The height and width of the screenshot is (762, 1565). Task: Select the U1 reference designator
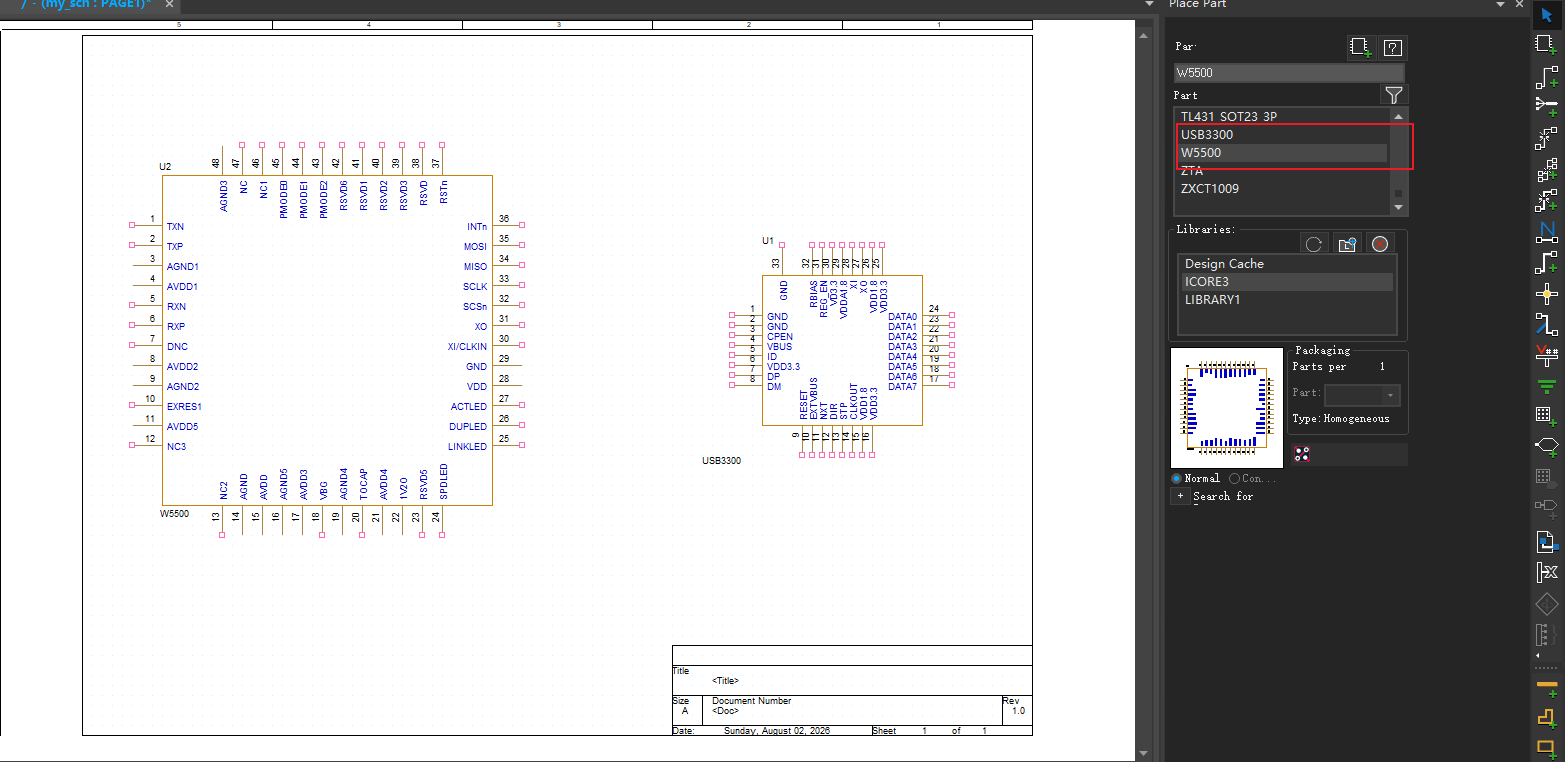pos(768,241)
